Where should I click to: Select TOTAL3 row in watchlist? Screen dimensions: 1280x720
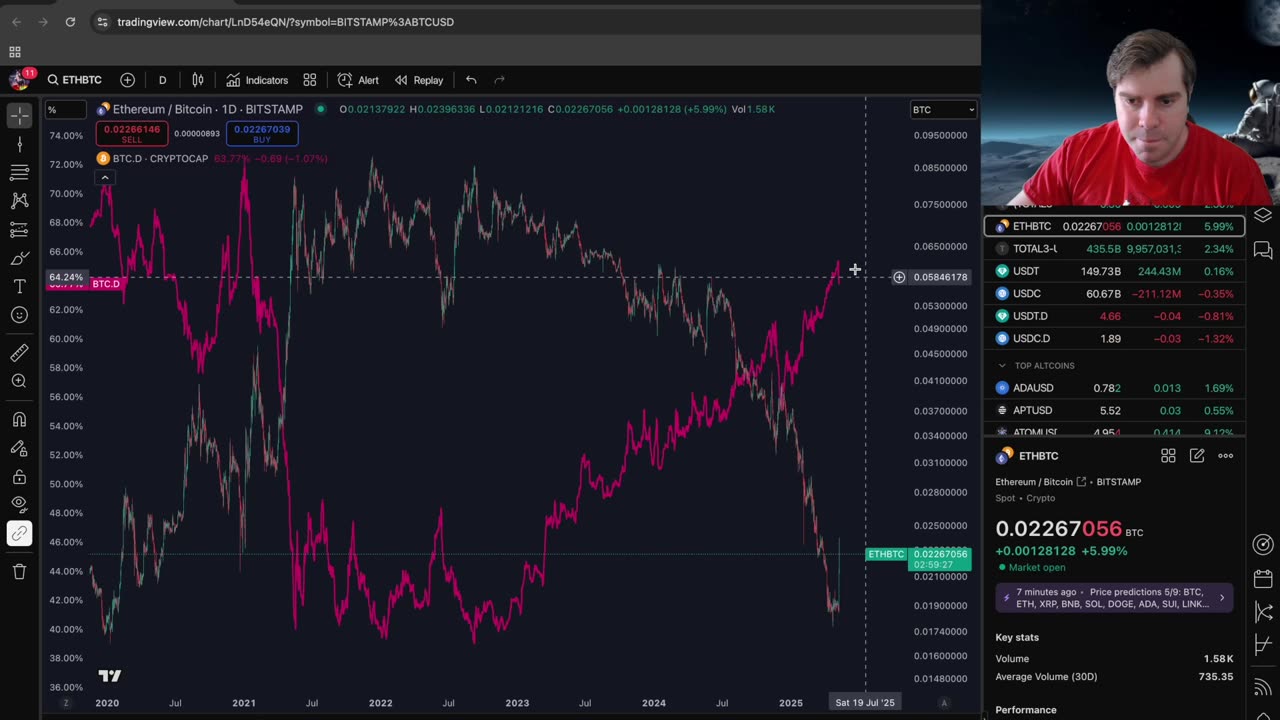(1114, 248)
